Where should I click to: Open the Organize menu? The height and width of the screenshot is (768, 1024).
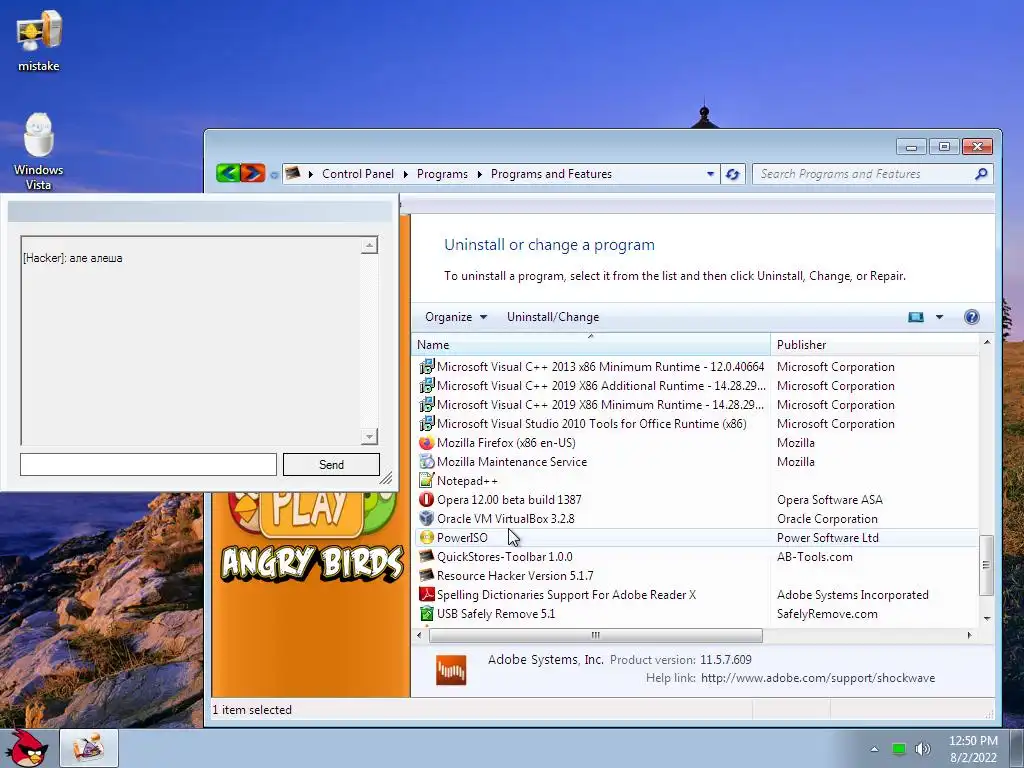point(456,317)
